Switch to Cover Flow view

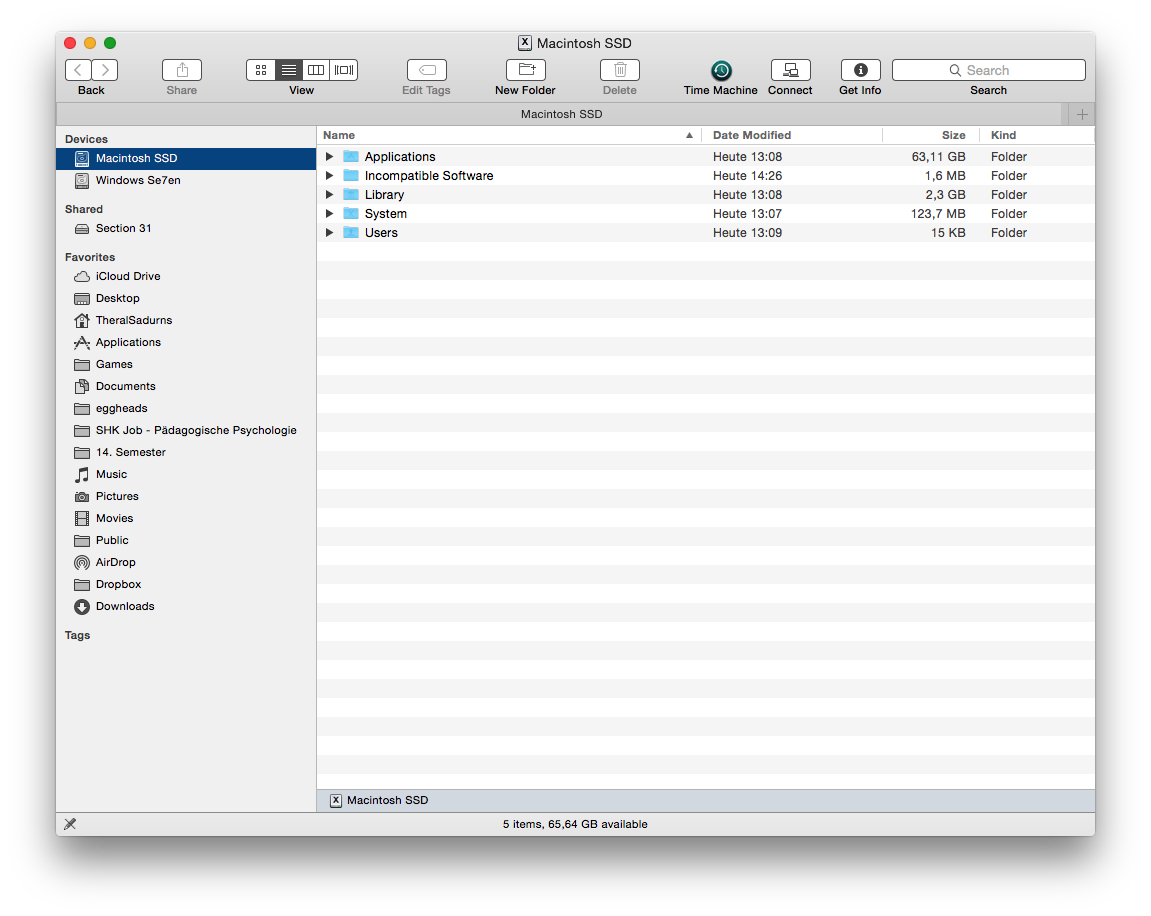click(x=344, y=70)
